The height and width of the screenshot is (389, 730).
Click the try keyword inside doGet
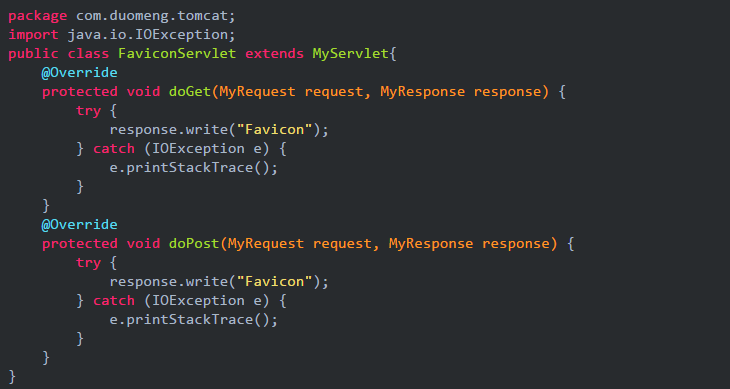click(x=88, y=111)
